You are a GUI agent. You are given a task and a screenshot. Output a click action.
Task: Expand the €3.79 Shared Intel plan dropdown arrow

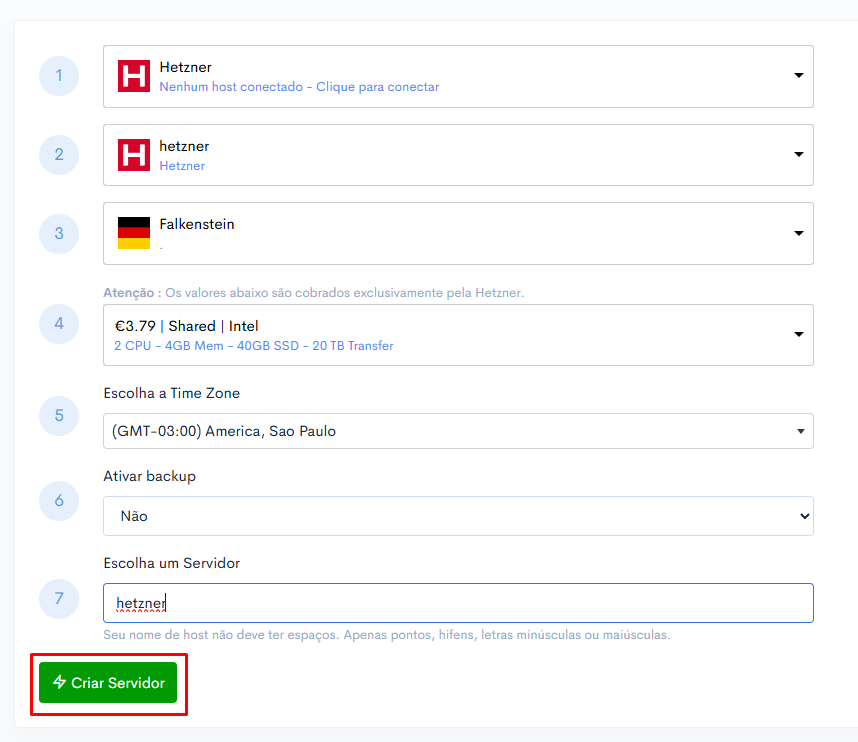click(798, 334)
